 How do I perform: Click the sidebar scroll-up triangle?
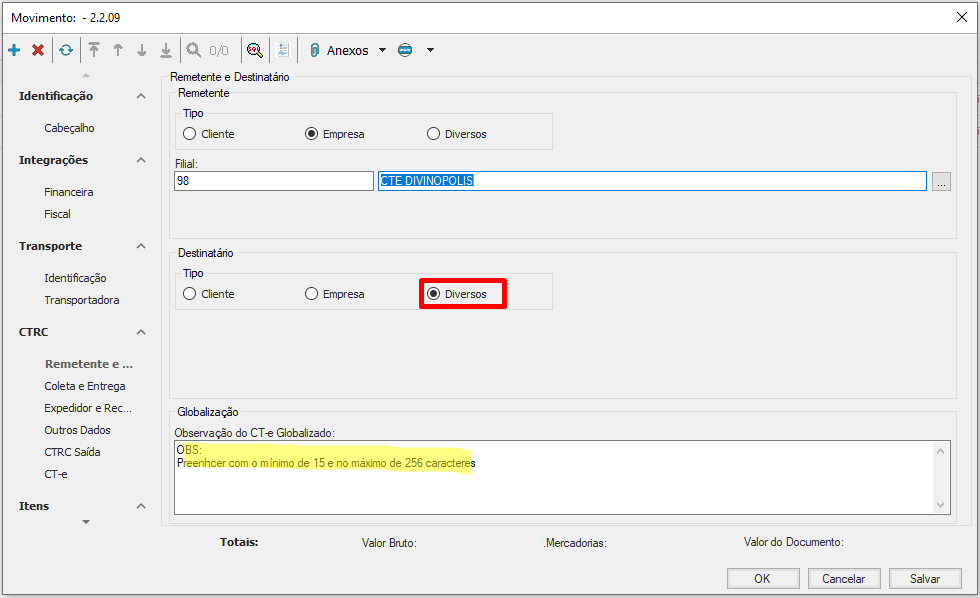click(86, 76)
